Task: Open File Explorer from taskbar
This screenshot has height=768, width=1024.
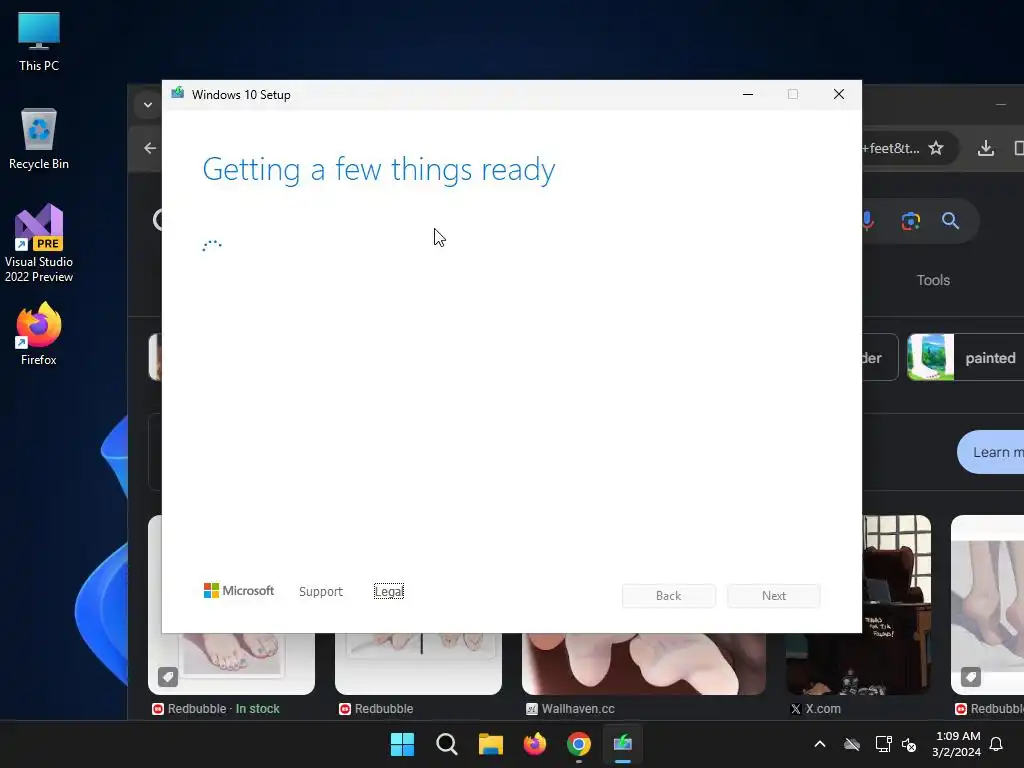Action: click(x=490, y=744)
